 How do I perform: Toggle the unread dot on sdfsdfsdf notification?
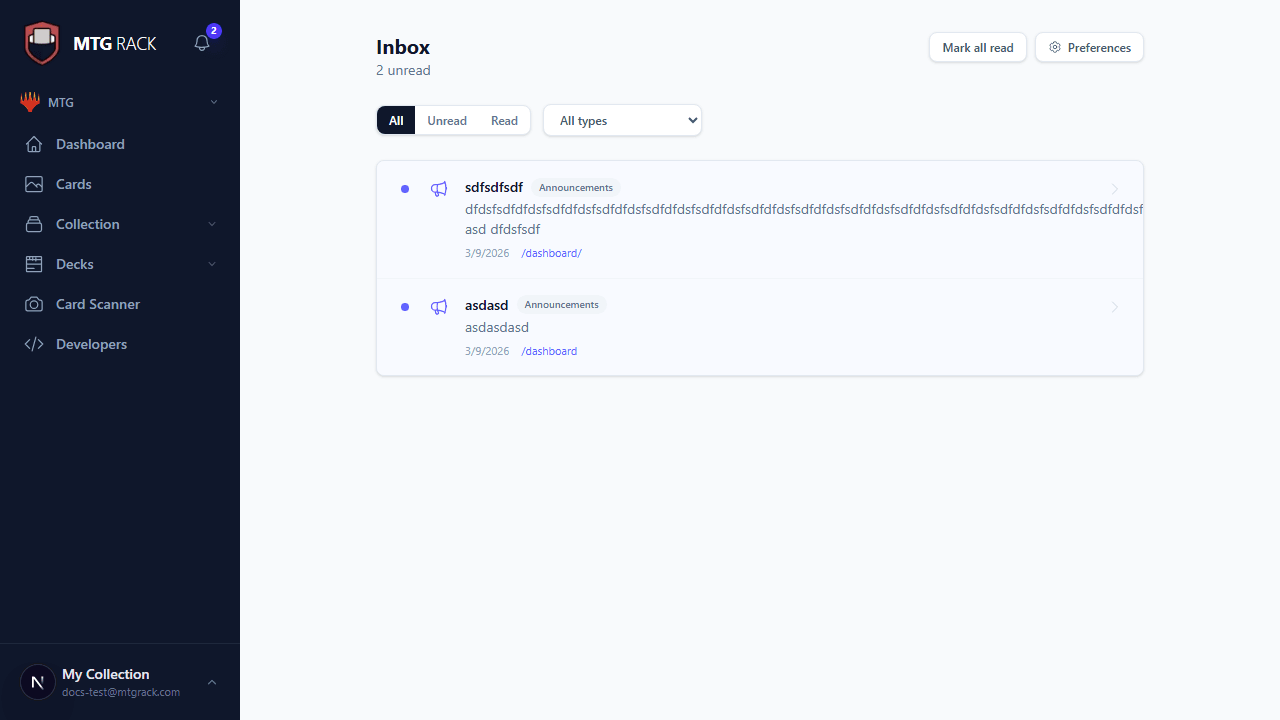(x=405, y=189)
